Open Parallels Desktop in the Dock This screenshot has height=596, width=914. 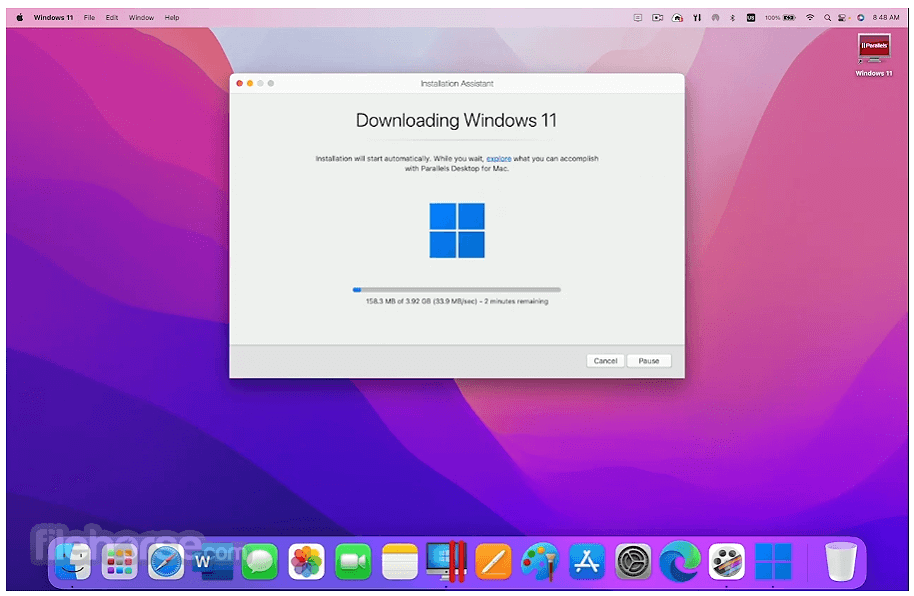click(446, 562)
